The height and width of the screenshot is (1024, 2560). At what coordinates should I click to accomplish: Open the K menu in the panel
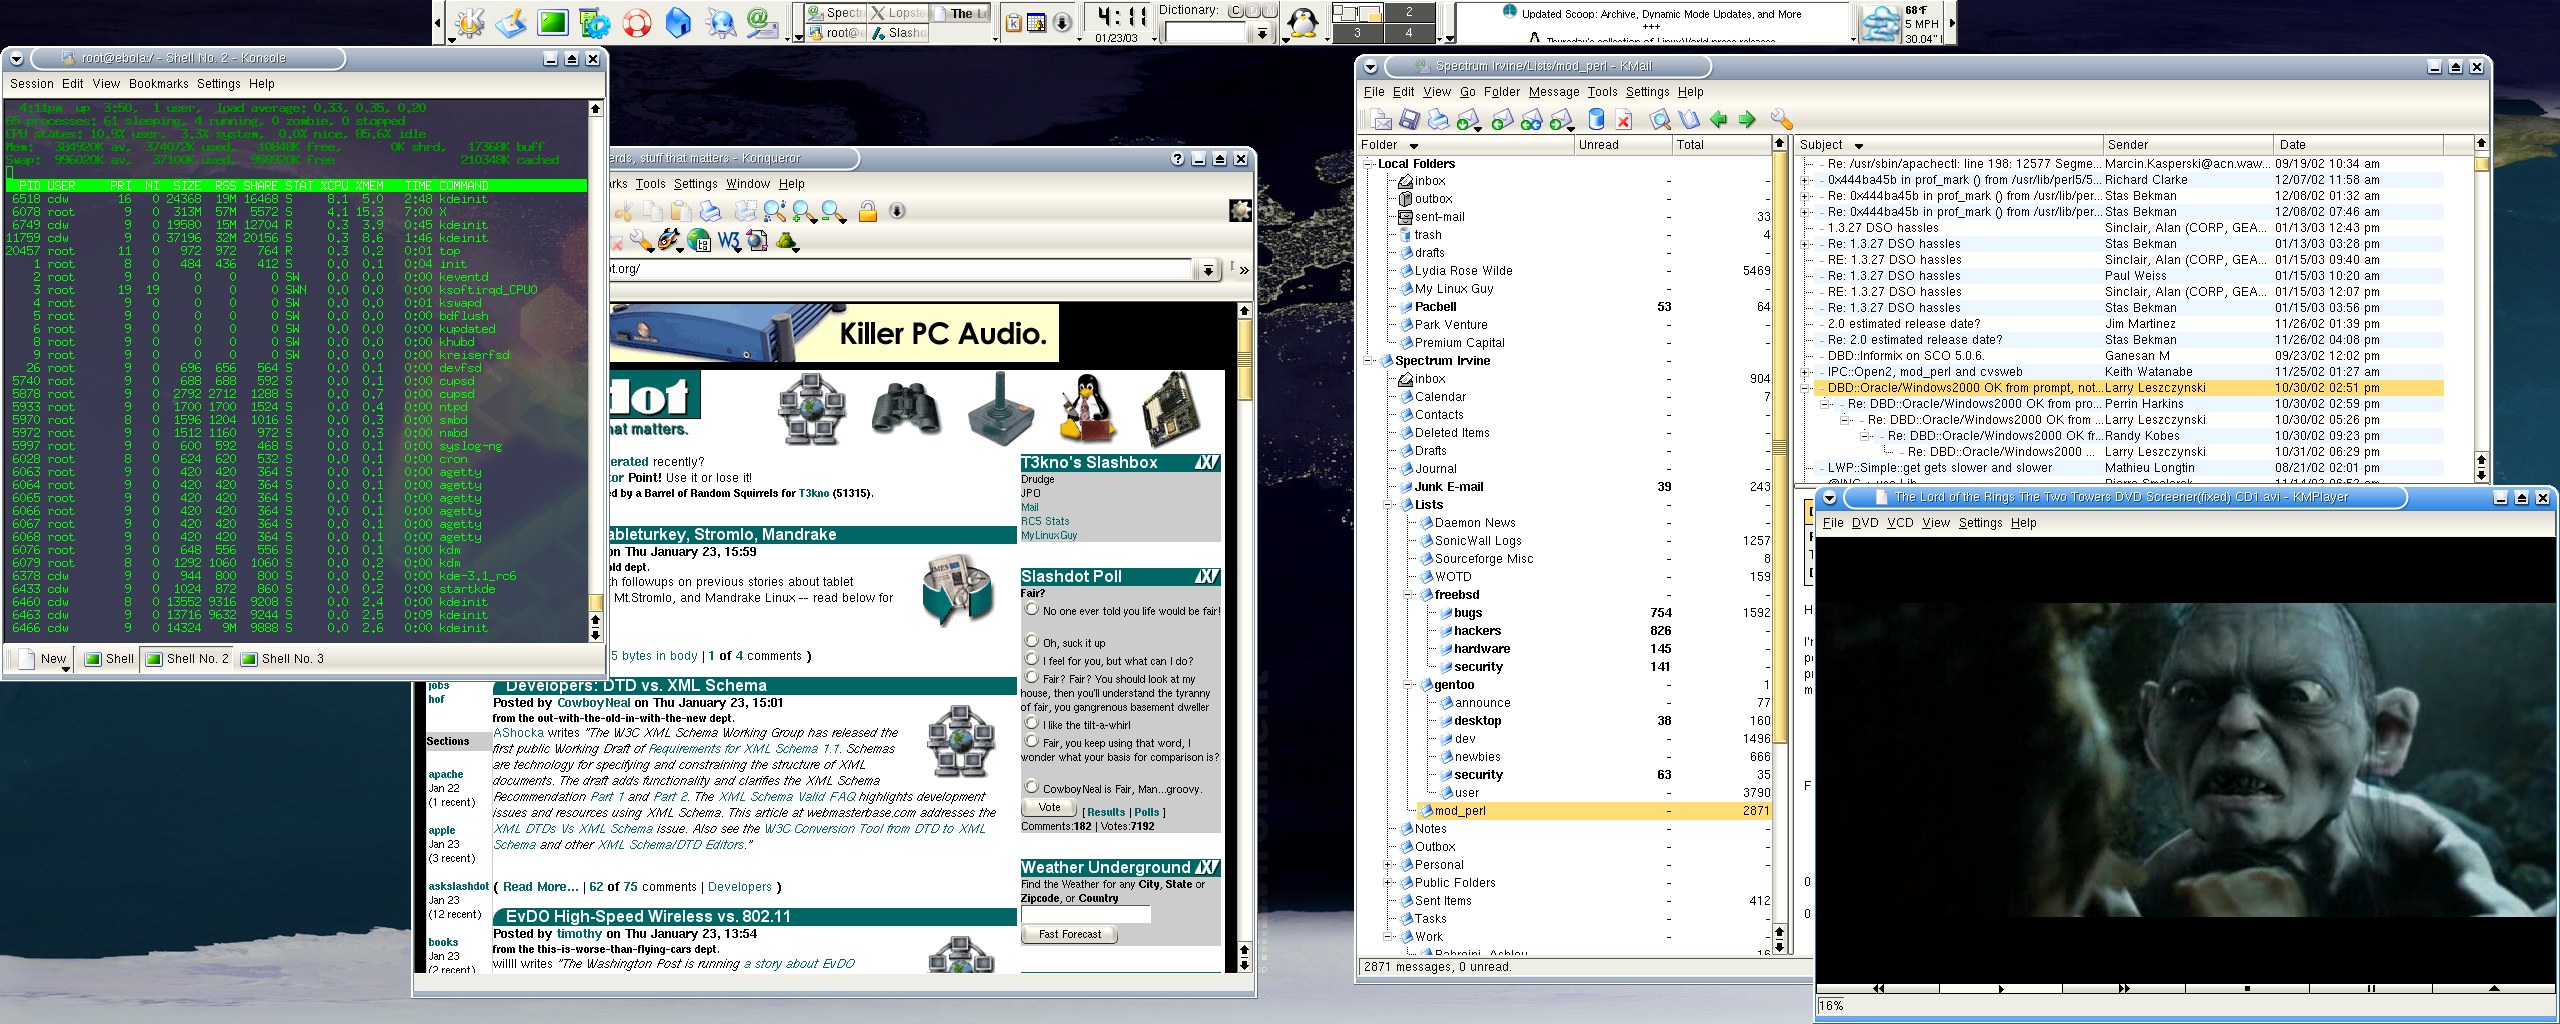coord(471,22)
